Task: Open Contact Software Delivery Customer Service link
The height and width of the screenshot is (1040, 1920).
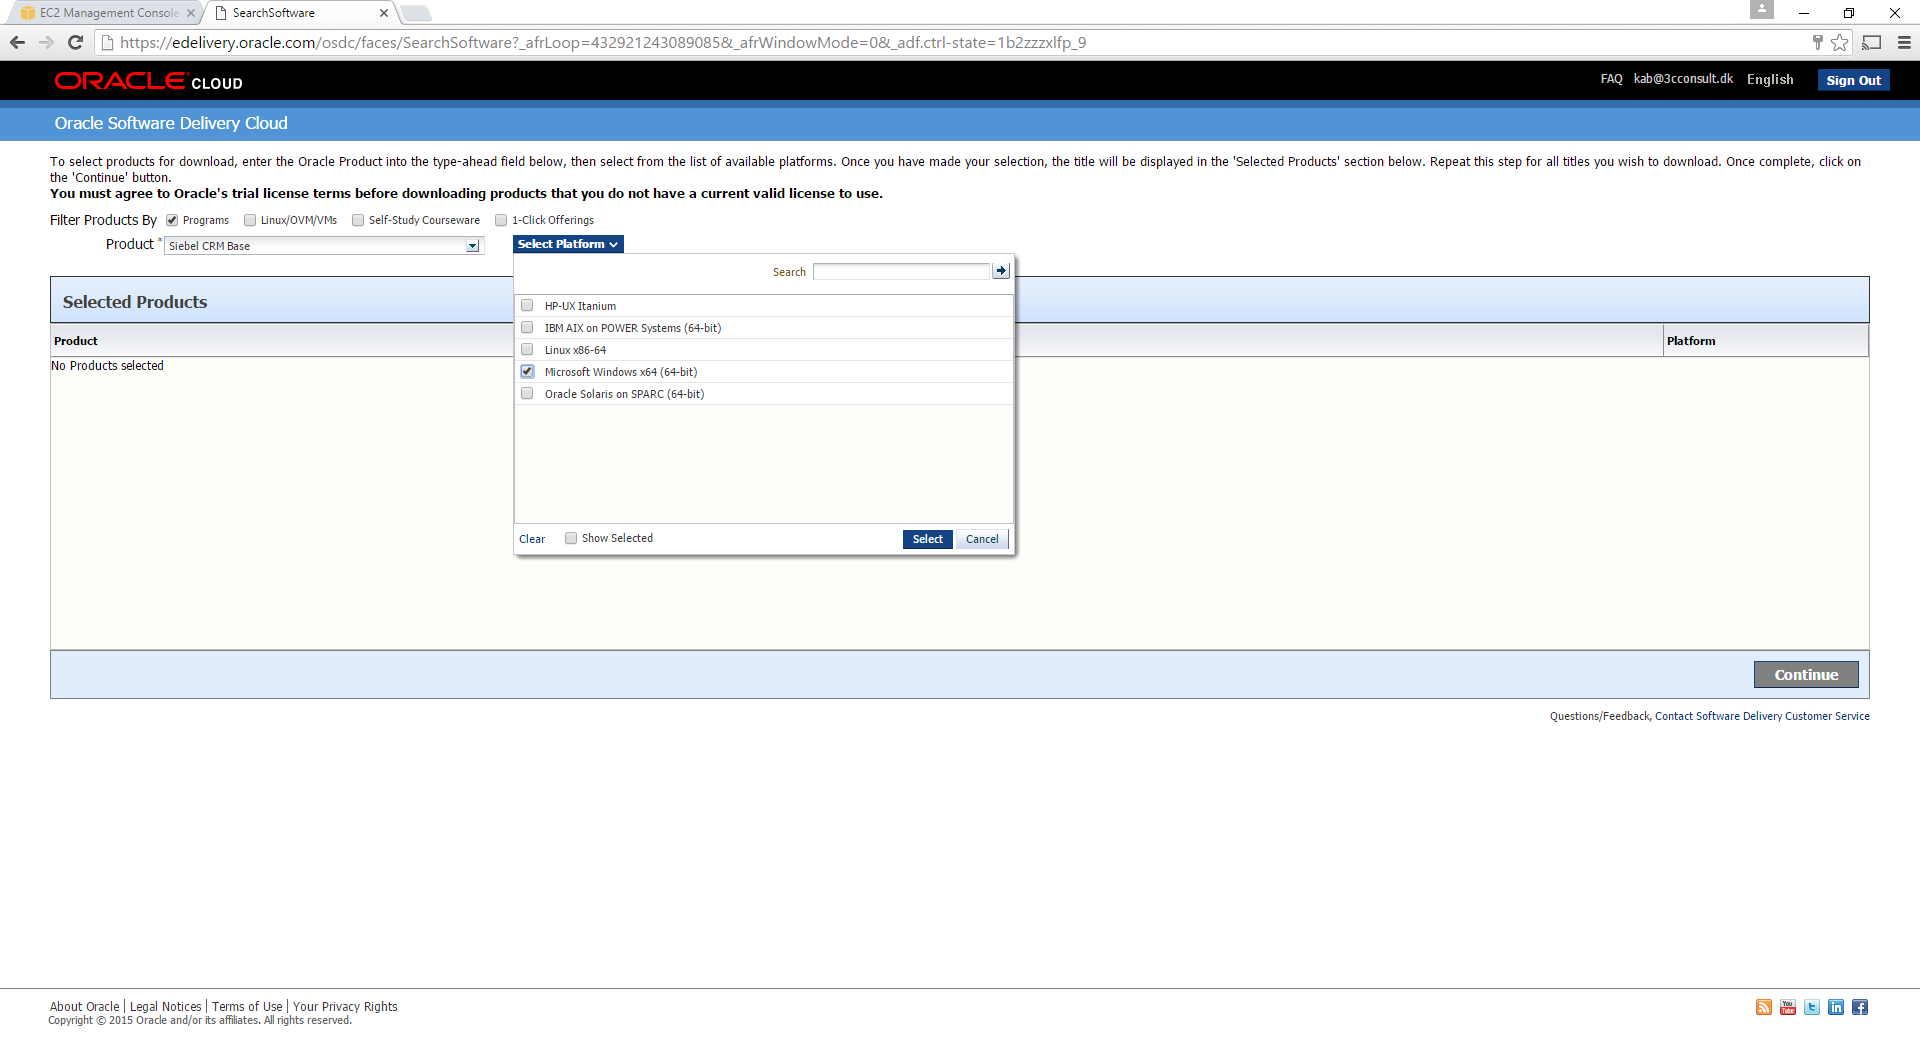Action: click(1762, 716)
